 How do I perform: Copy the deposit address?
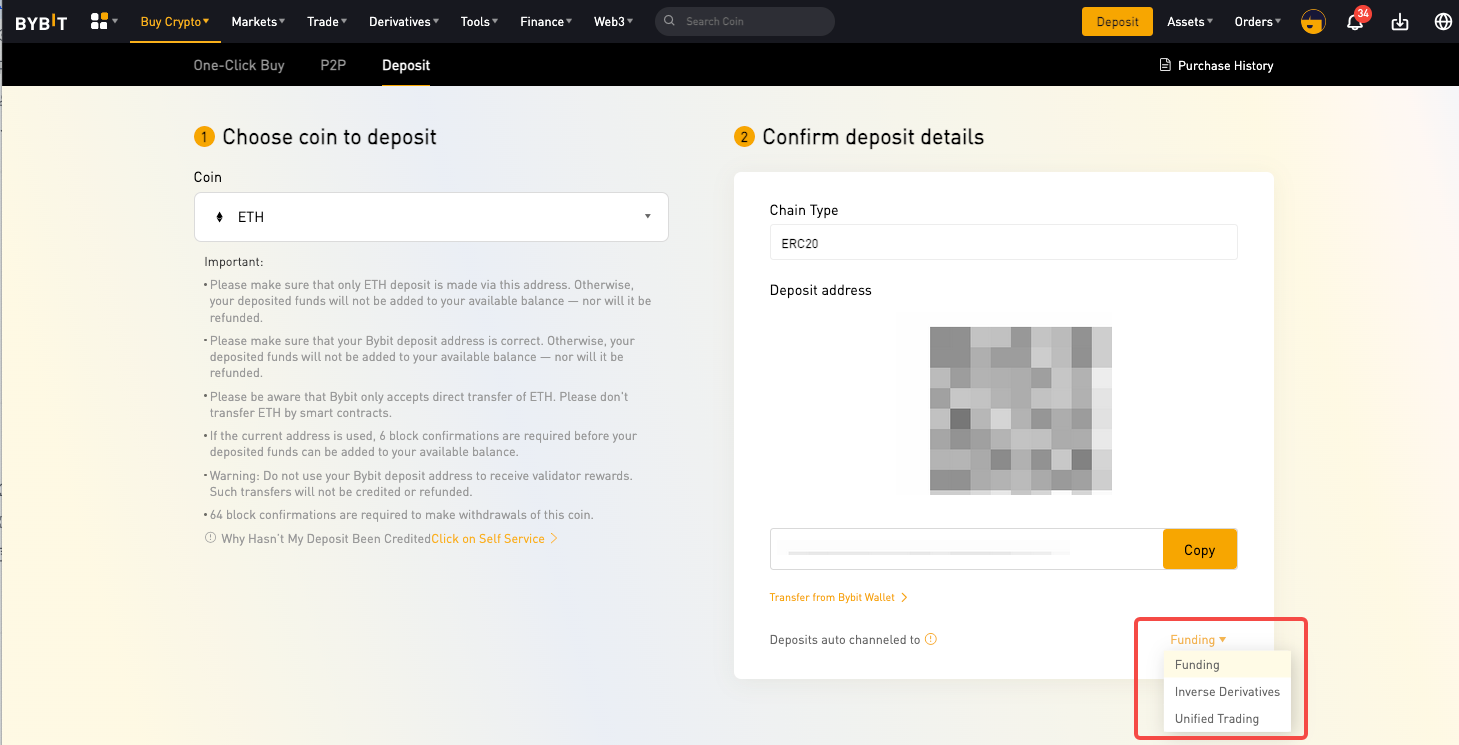point(1199,550)
